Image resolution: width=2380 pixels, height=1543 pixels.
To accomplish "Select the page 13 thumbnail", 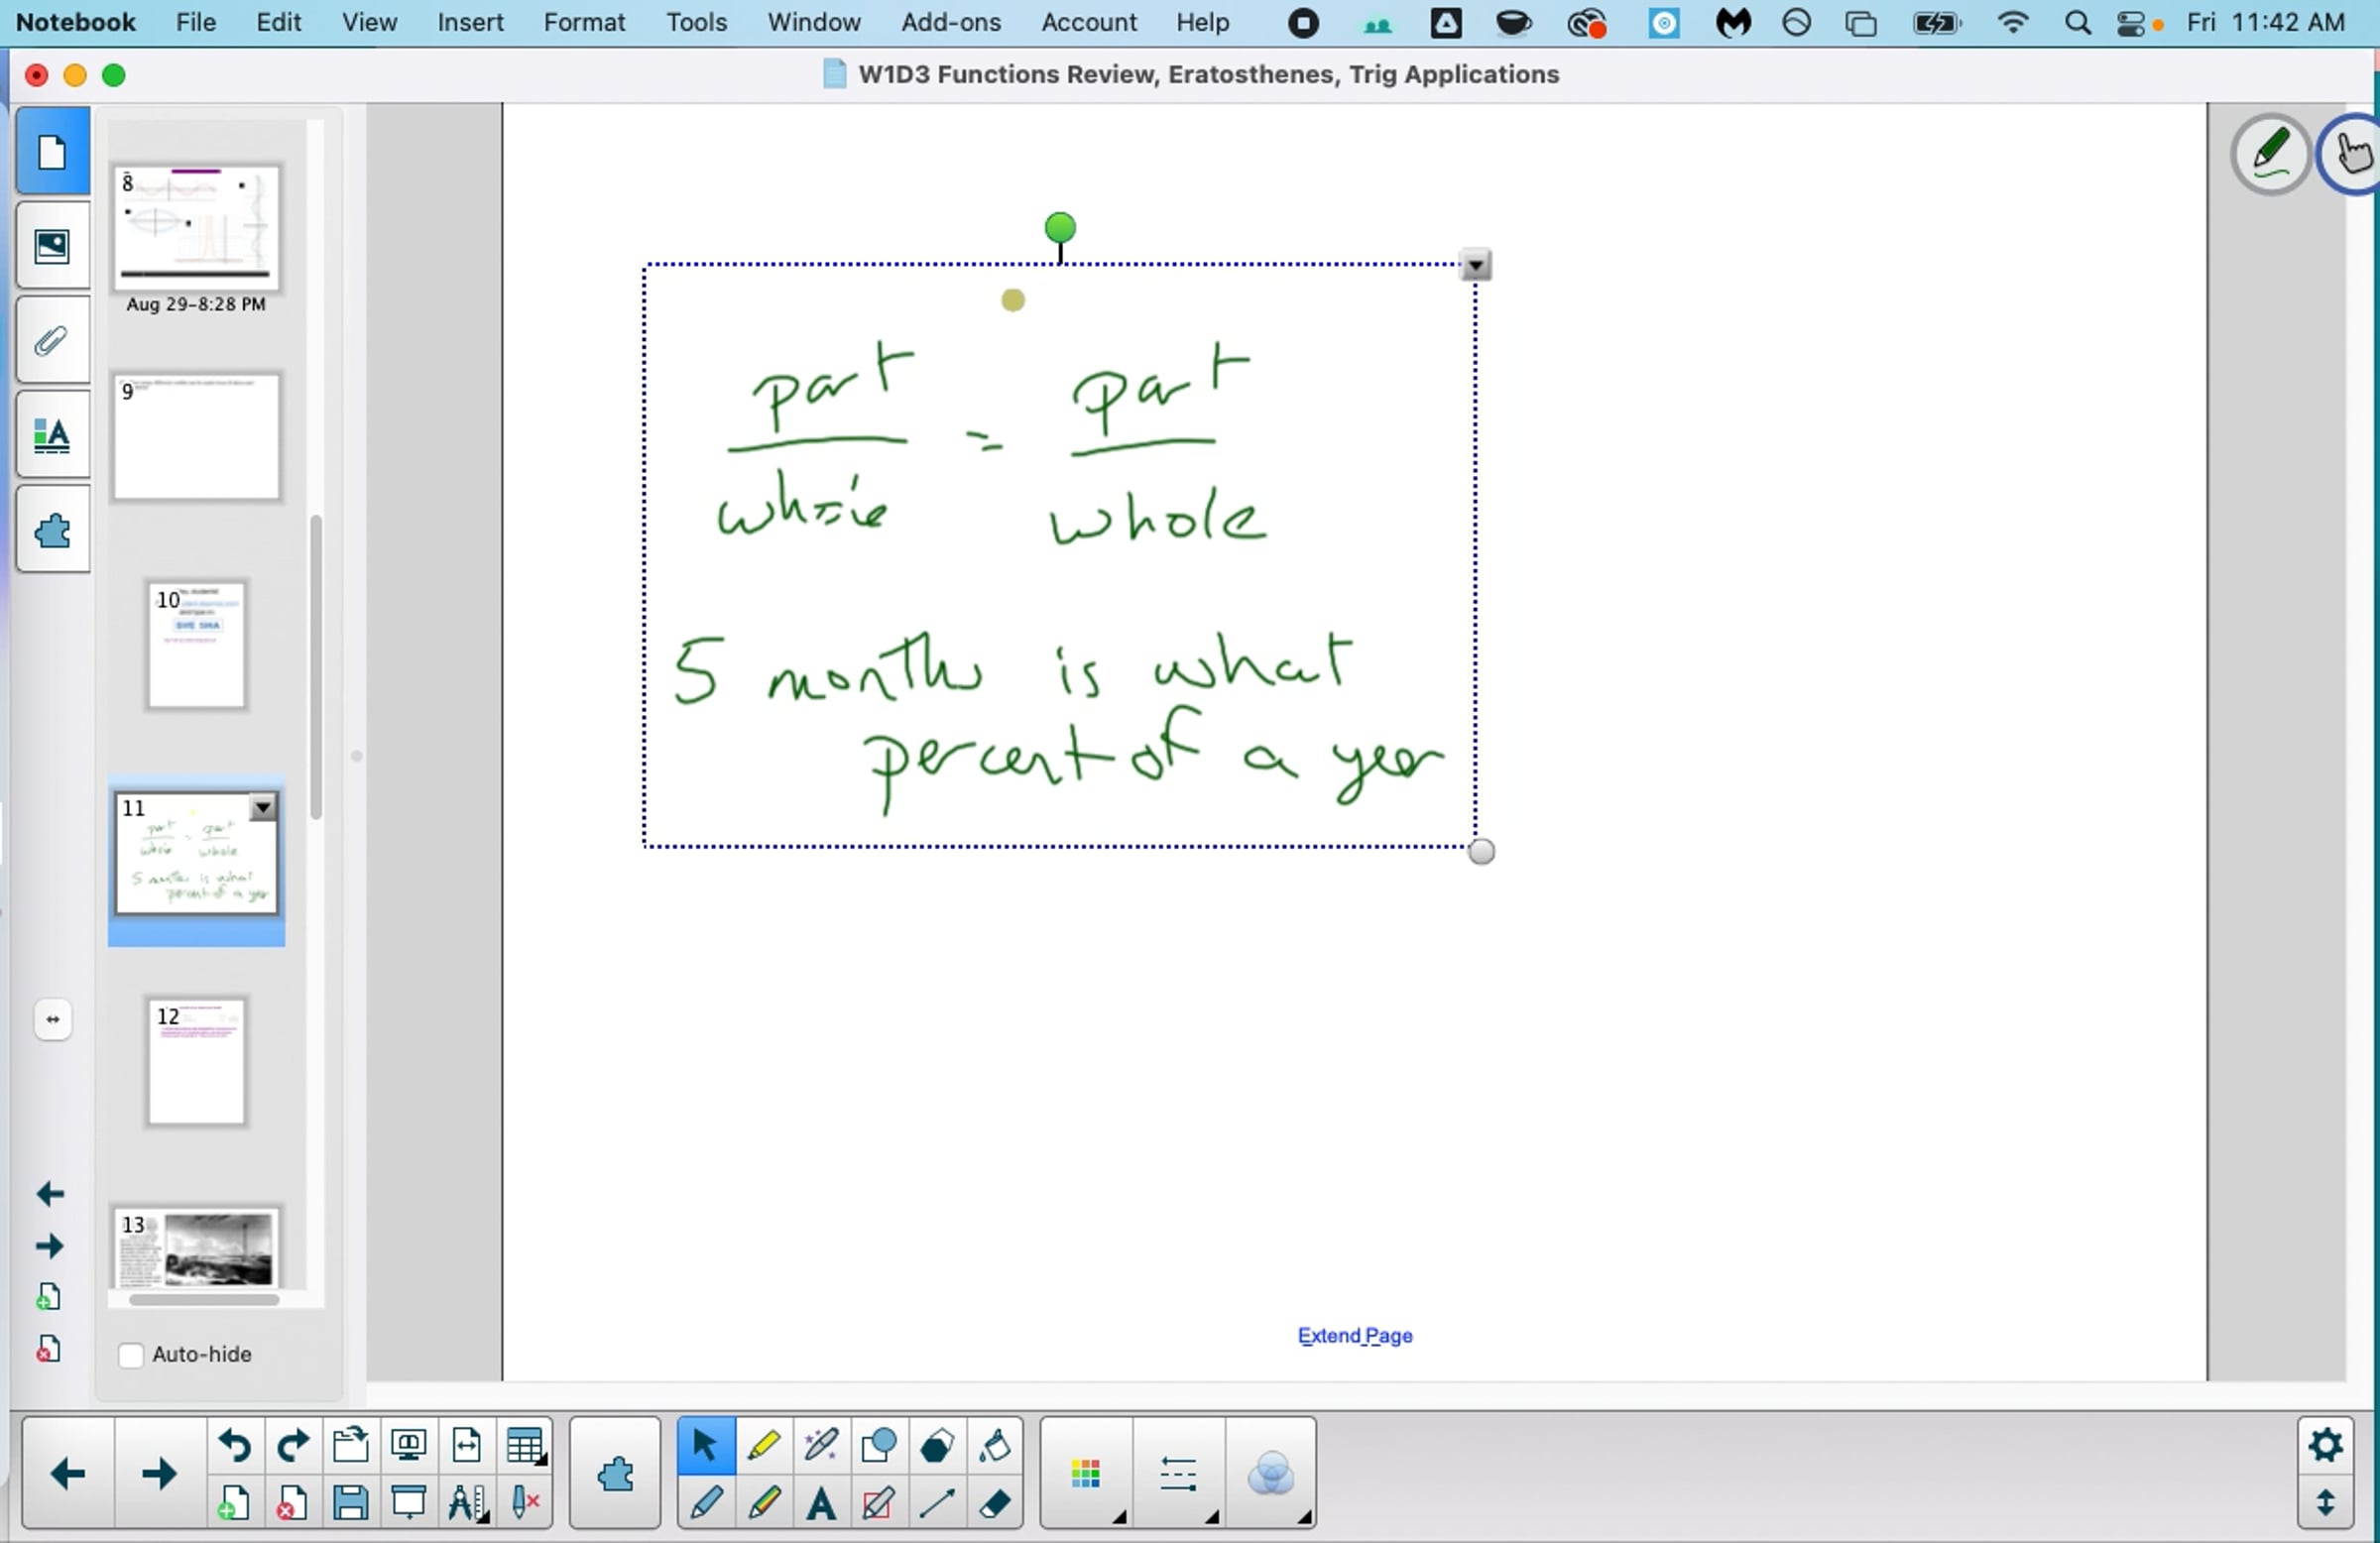I will point(197,1248).
